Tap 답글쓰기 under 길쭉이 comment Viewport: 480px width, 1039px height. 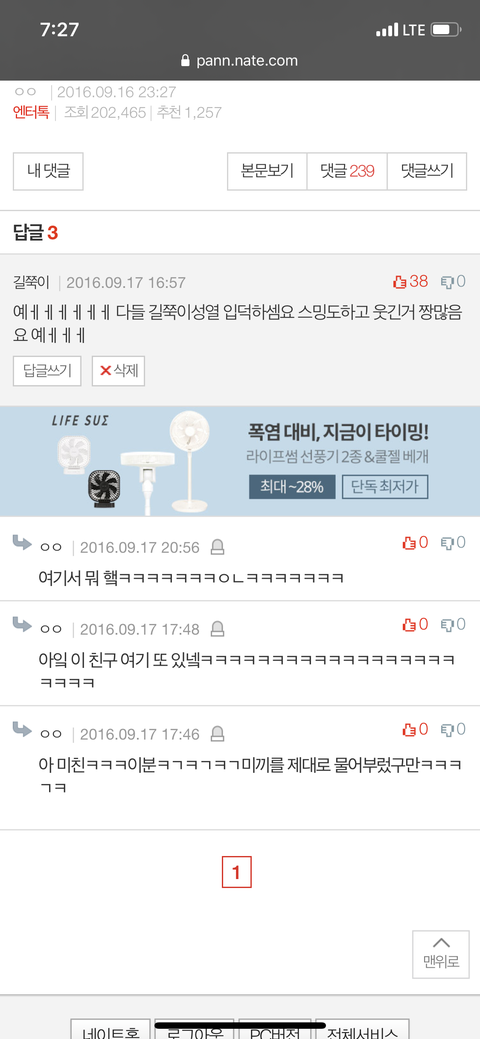(x=47, y=370)
